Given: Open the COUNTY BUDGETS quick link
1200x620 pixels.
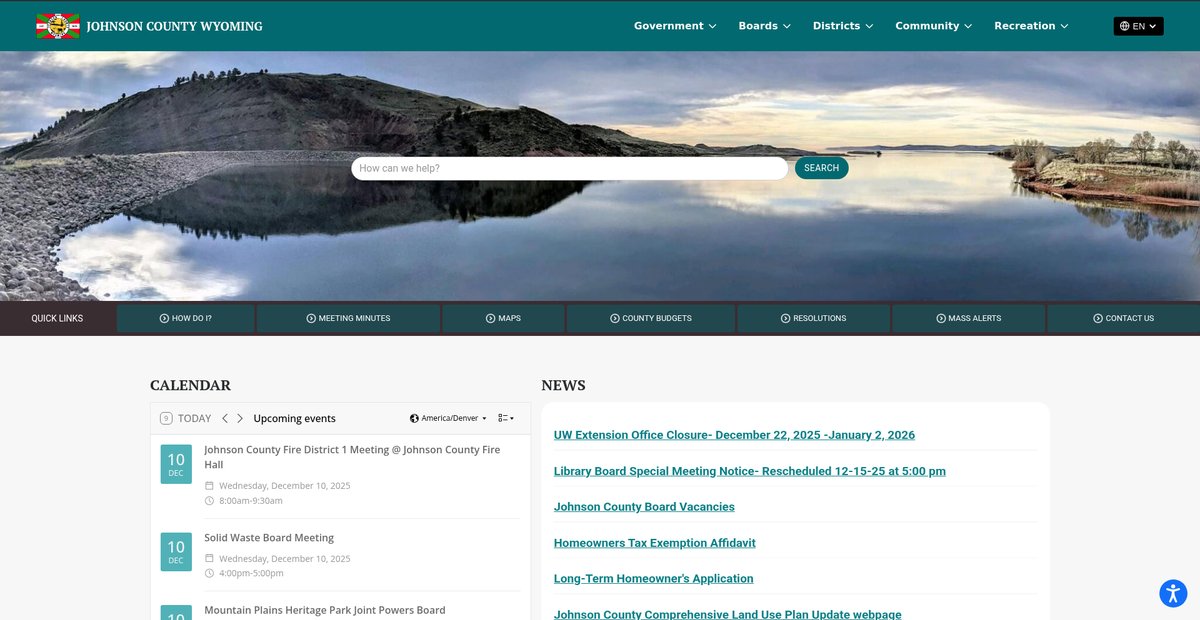Looking at the screenshot, I should click(651, 318).
